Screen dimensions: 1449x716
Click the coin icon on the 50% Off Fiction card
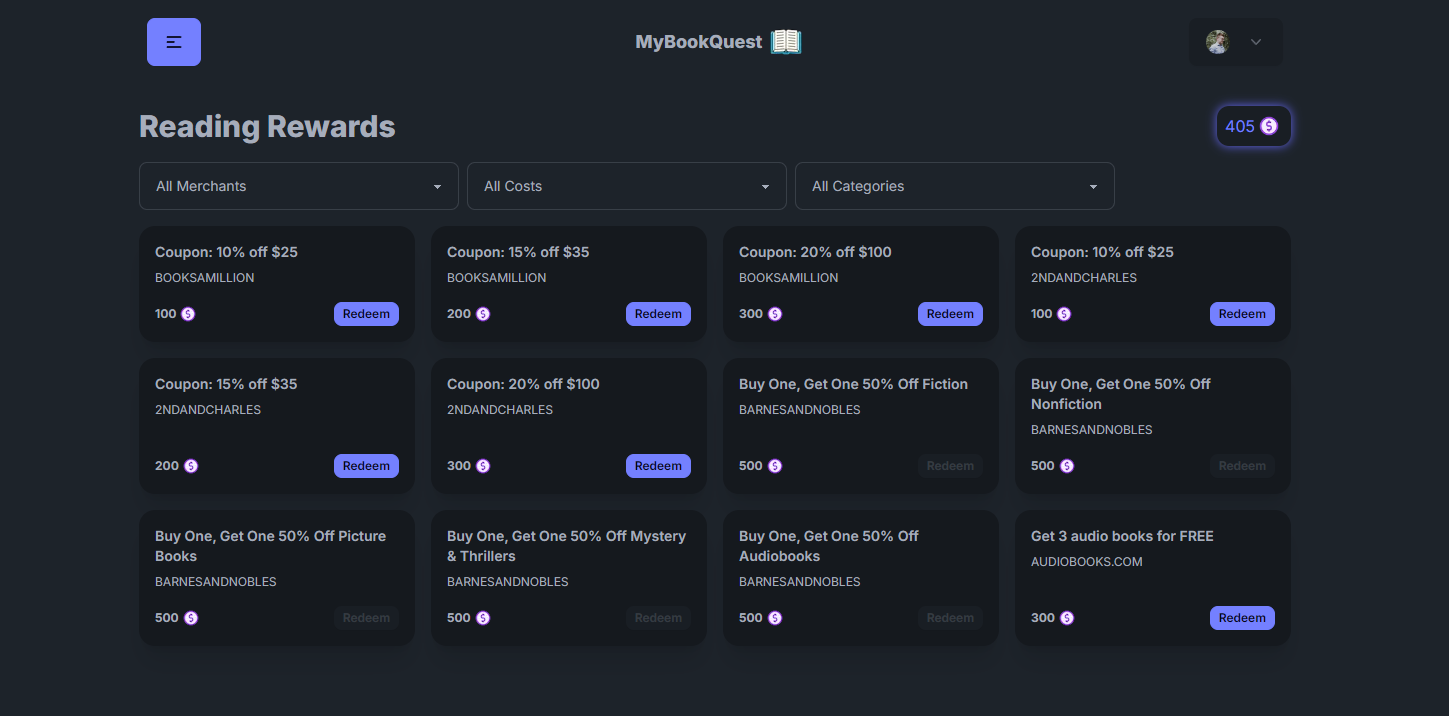coord(775,465)
